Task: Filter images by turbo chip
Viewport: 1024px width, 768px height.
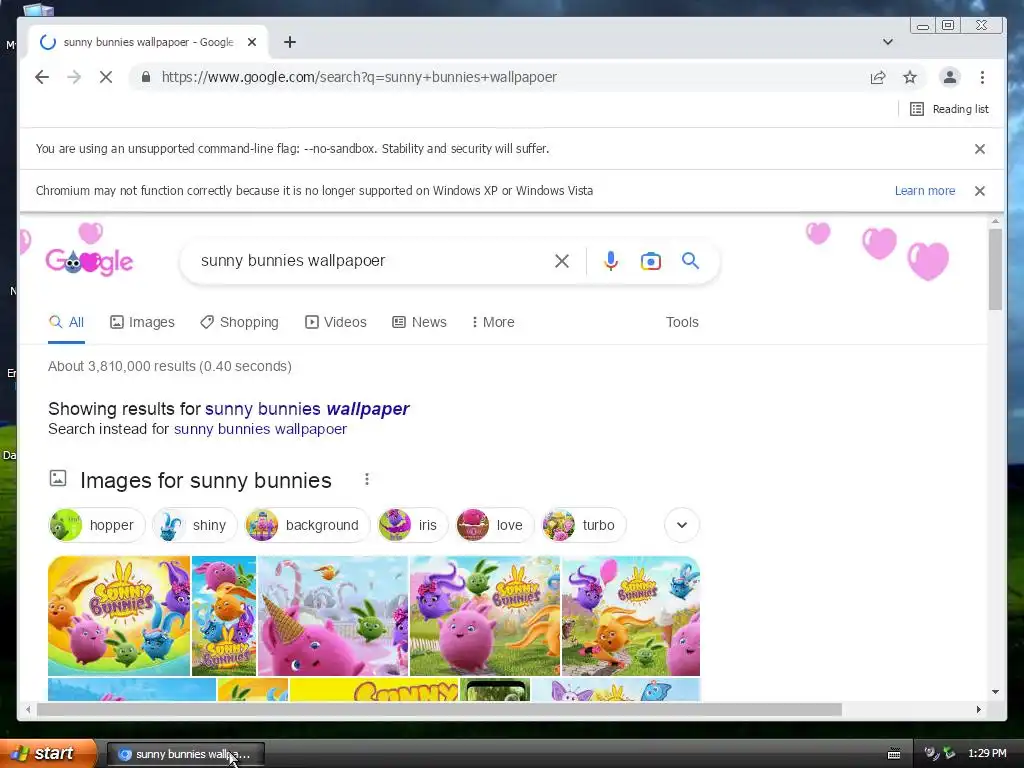Action: [x=584, y=525]
